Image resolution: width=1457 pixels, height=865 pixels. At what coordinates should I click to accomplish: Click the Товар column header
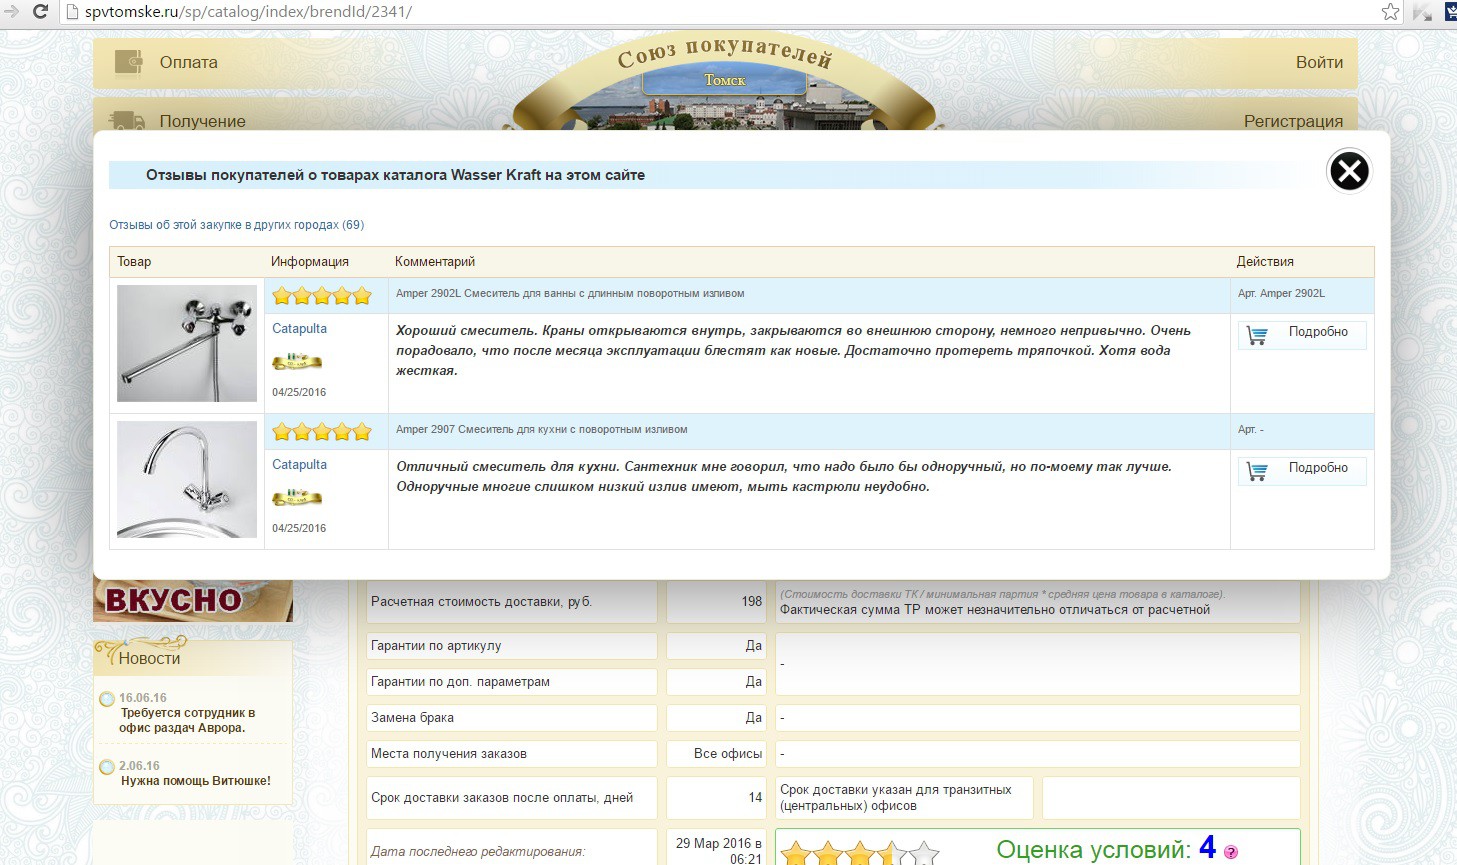click(134, 262)
